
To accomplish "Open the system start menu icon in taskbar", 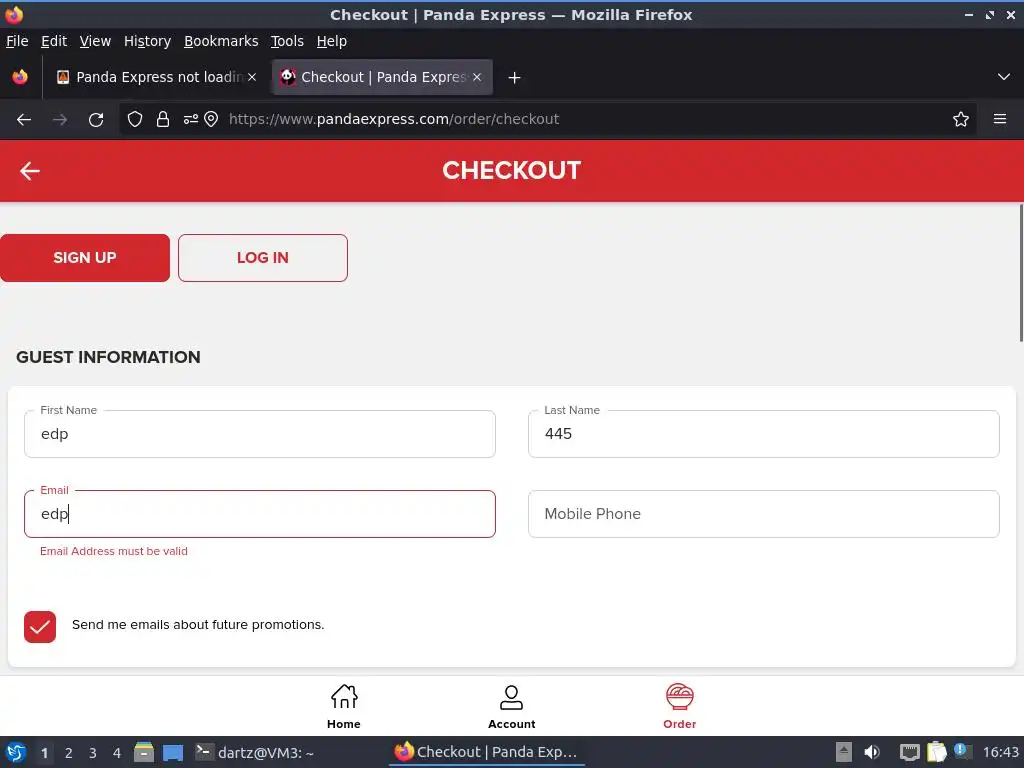I will pyautogui.click(x=16, y=752).
